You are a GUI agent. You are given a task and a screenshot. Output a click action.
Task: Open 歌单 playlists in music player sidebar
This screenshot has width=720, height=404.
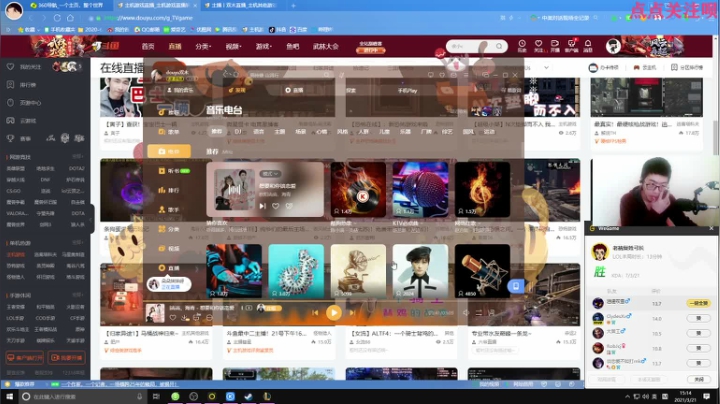(x=169, y=132)
